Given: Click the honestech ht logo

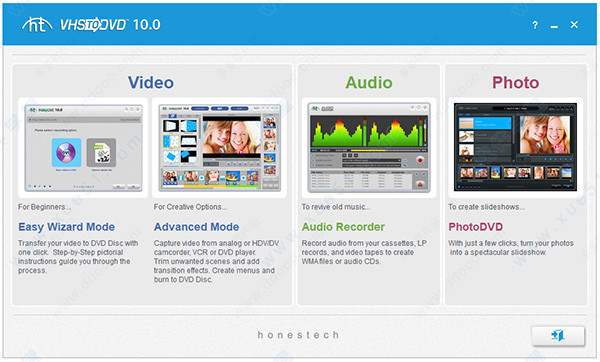Looking at the screenshot, I should coord(37,25).
